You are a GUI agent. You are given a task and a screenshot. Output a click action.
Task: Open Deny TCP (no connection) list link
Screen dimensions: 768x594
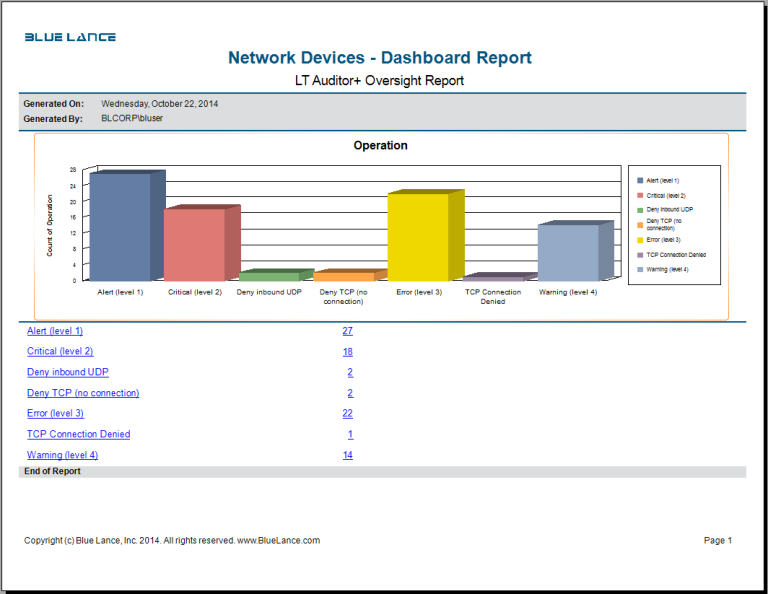tap(83, 393)
